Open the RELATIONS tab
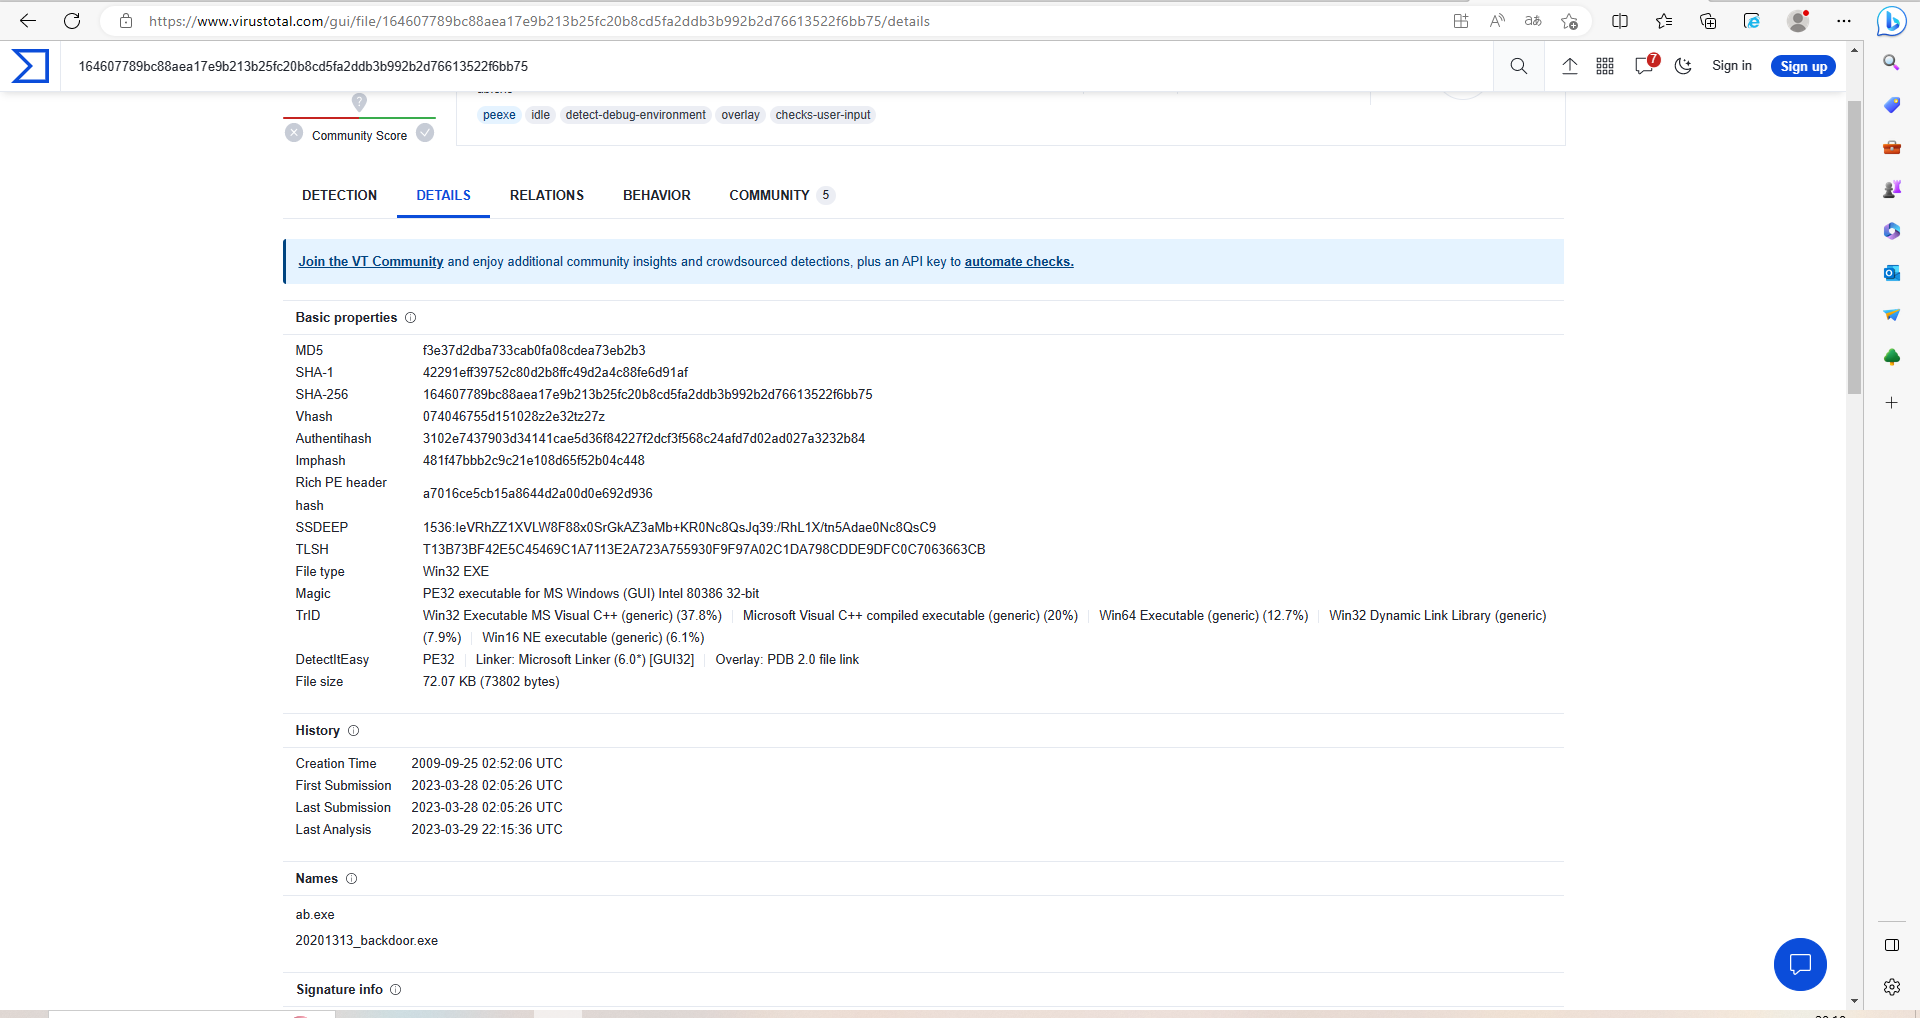This screenshot has width=1920, height=1018. (547, 196)
